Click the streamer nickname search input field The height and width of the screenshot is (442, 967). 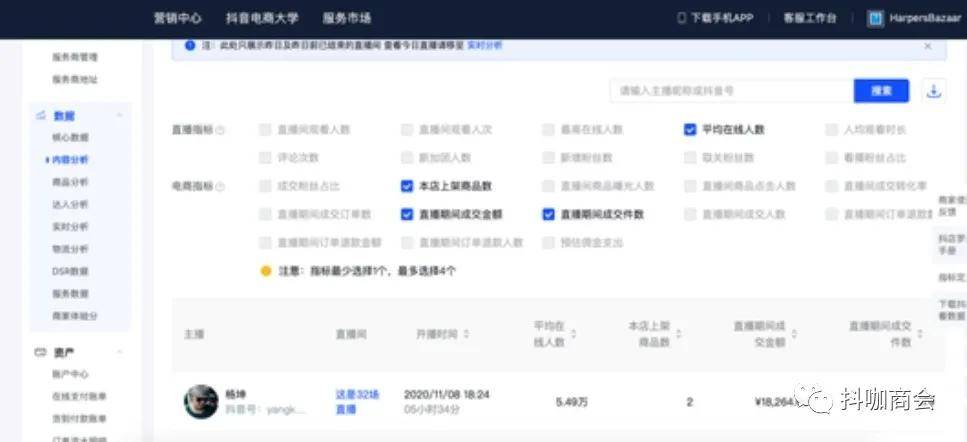[732, 91]
